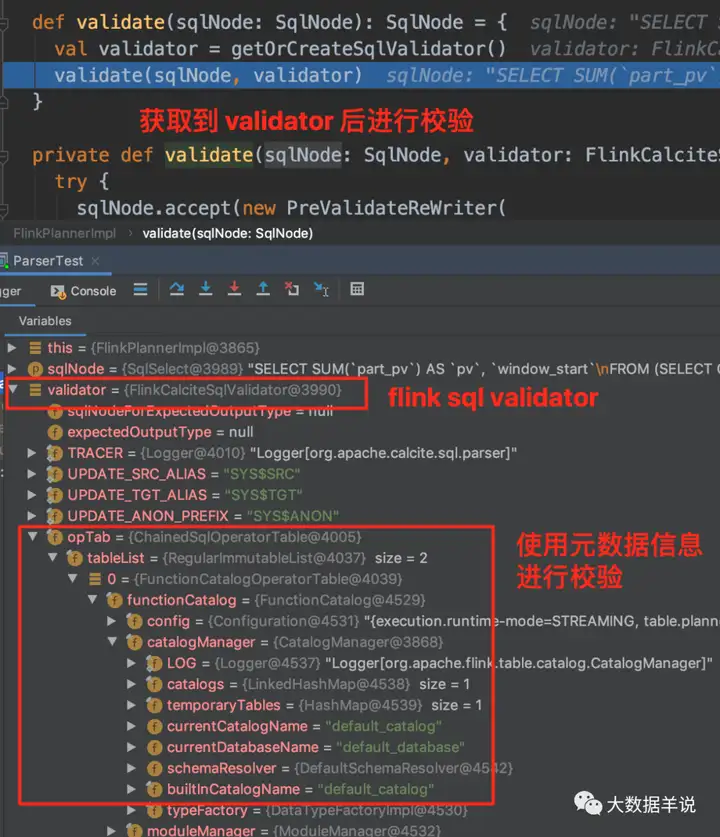The height and width of the screenshot is (837, 720).
Task: Expand the LOG field node
Action: point(132,663)
